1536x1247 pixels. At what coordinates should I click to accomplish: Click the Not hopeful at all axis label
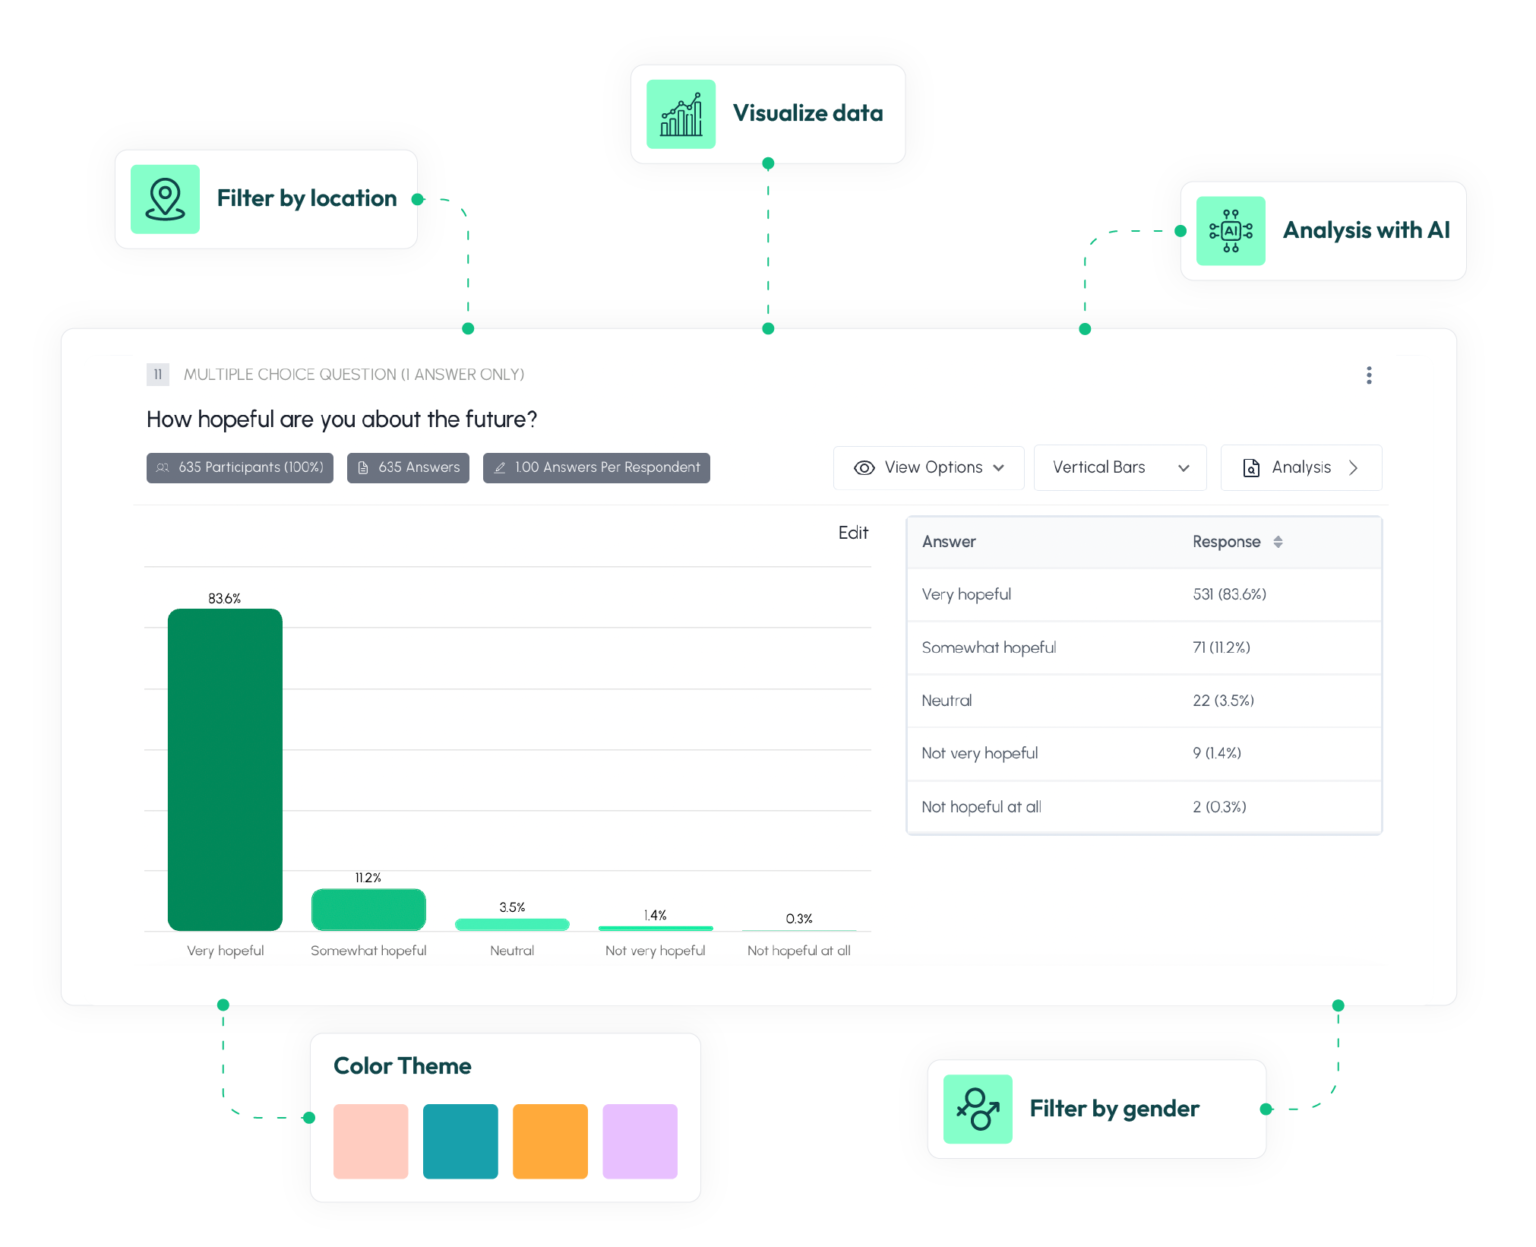[x=799, y=951]
